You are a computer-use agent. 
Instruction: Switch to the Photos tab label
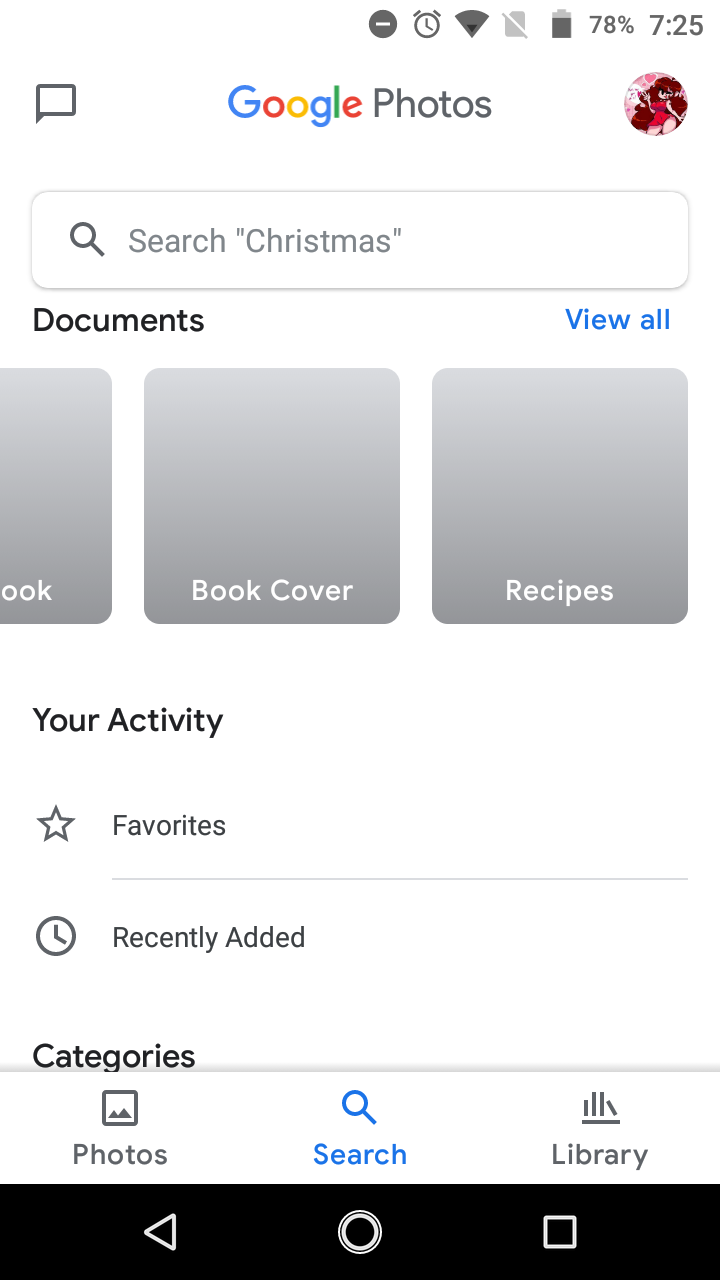tap(120, 1154)
